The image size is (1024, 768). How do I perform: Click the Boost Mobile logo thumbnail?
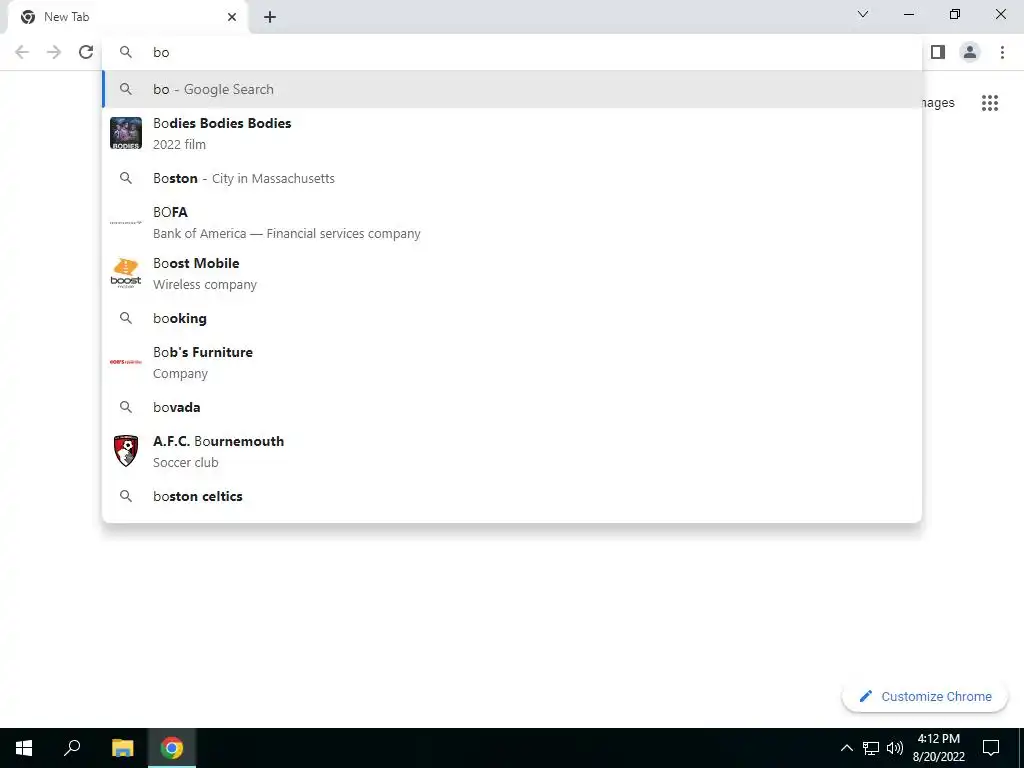[126, 273]
